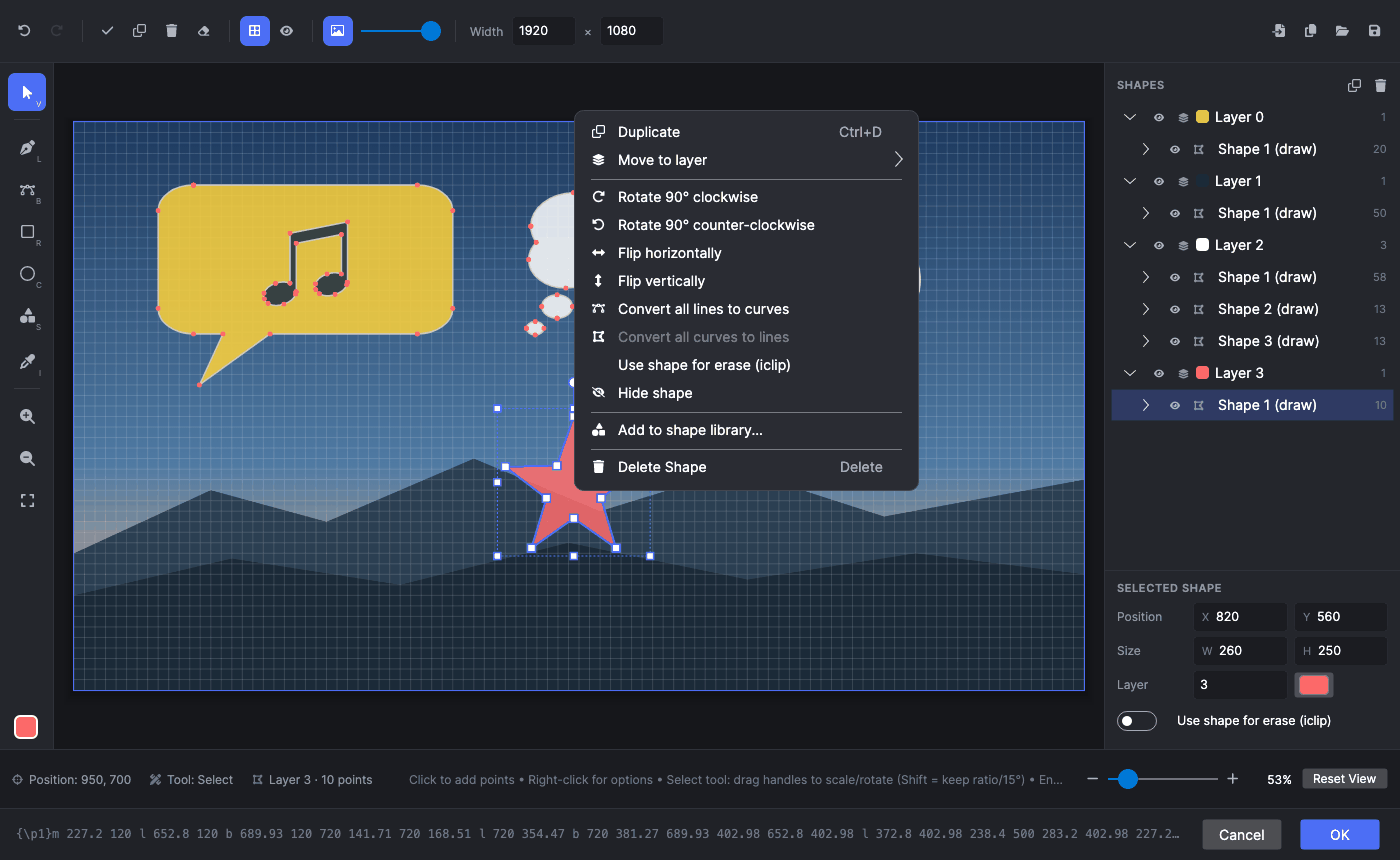Choose Duplicate from the context menu
The height and width of the screenshot is (860, 1400).
click(x=746, y=132)
